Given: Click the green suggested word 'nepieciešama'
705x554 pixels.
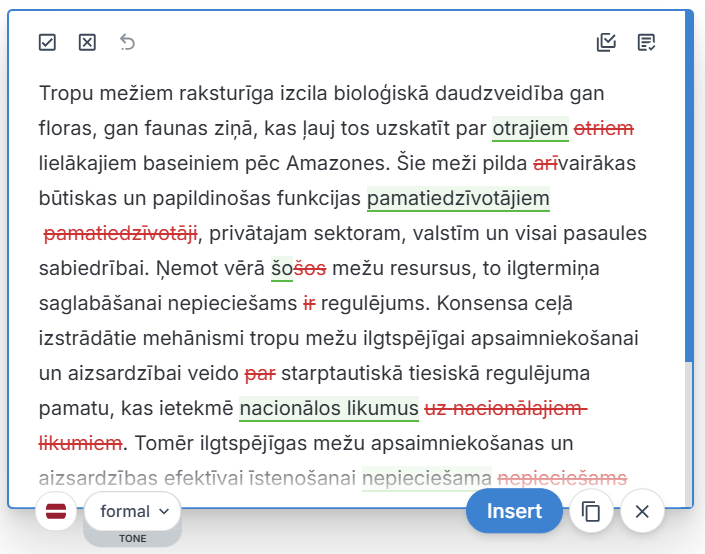Looking at the screenshot, I should click(427, 478).
